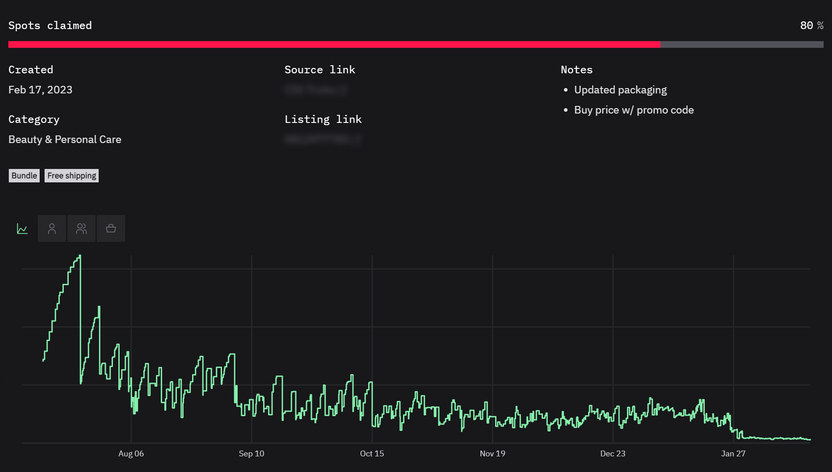Viewport: 832px width, 472px height.
Task: Click the Beauty & Personal Care category
Action: click(65, 139)
